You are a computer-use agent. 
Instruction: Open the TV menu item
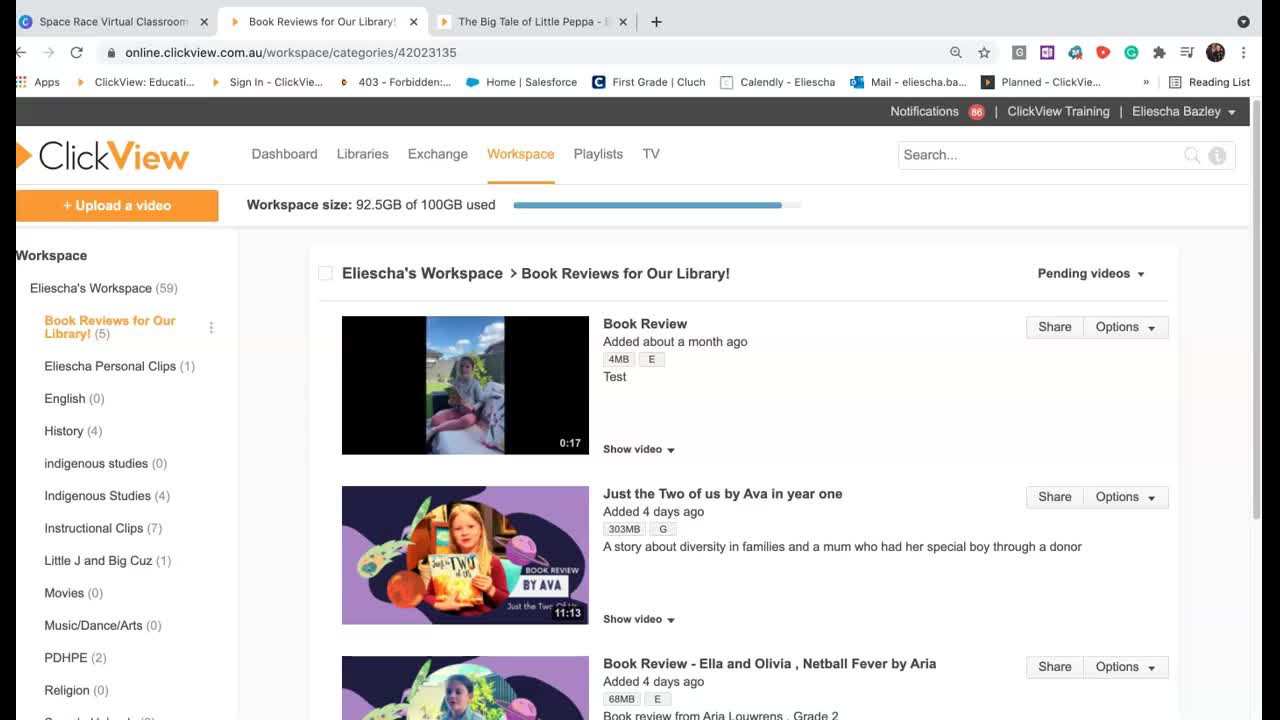pyautogui.click(x=651, y=154)
